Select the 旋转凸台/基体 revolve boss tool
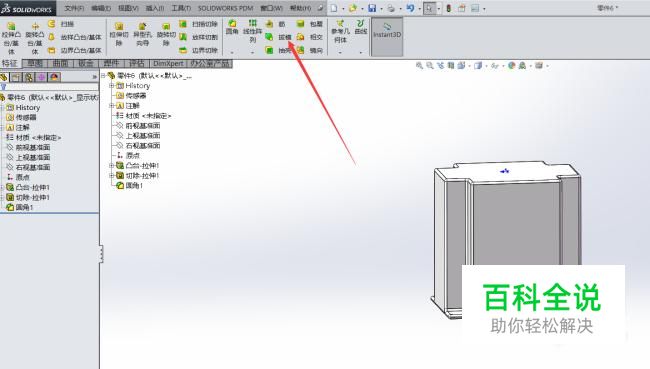The width and height of the screenshot is (650, 369). (35, 38)
